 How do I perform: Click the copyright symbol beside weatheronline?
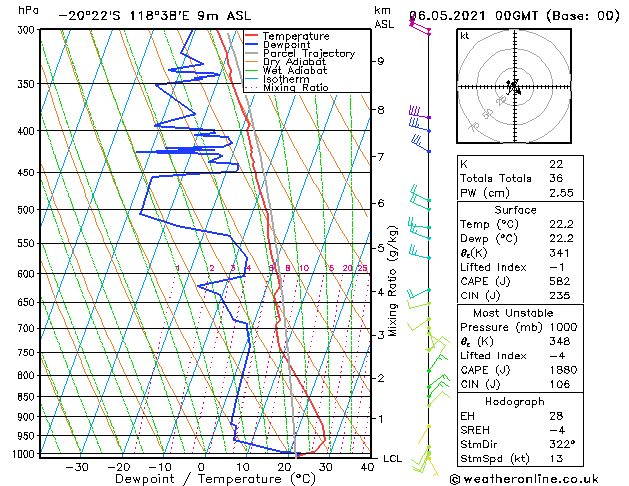click(x=455, y=478)
